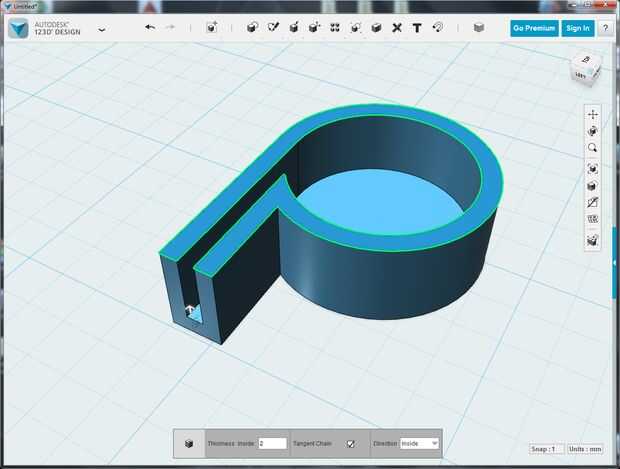Toggle the grid visibility icon
This screenshot has width=620, height=469.
point(592,219)
